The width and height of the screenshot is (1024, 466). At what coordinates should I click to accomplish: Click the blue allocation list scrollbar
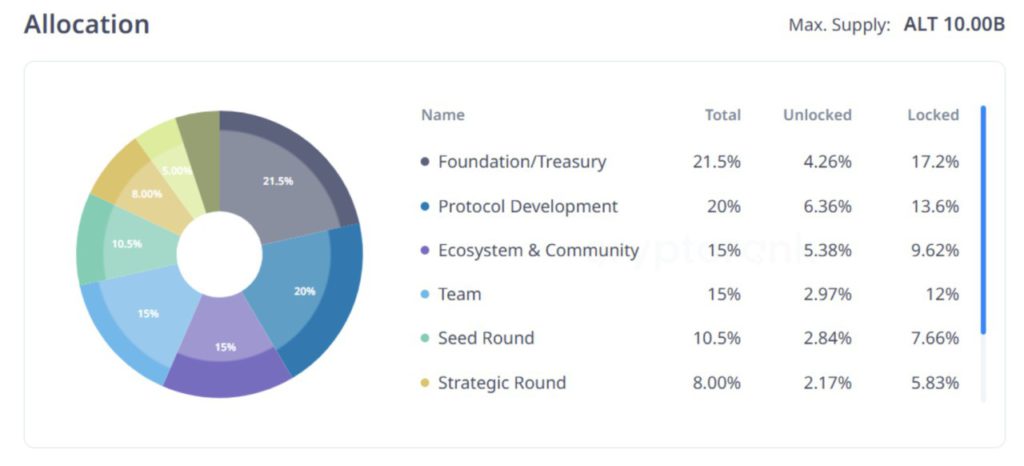click(x=983, y=220)
